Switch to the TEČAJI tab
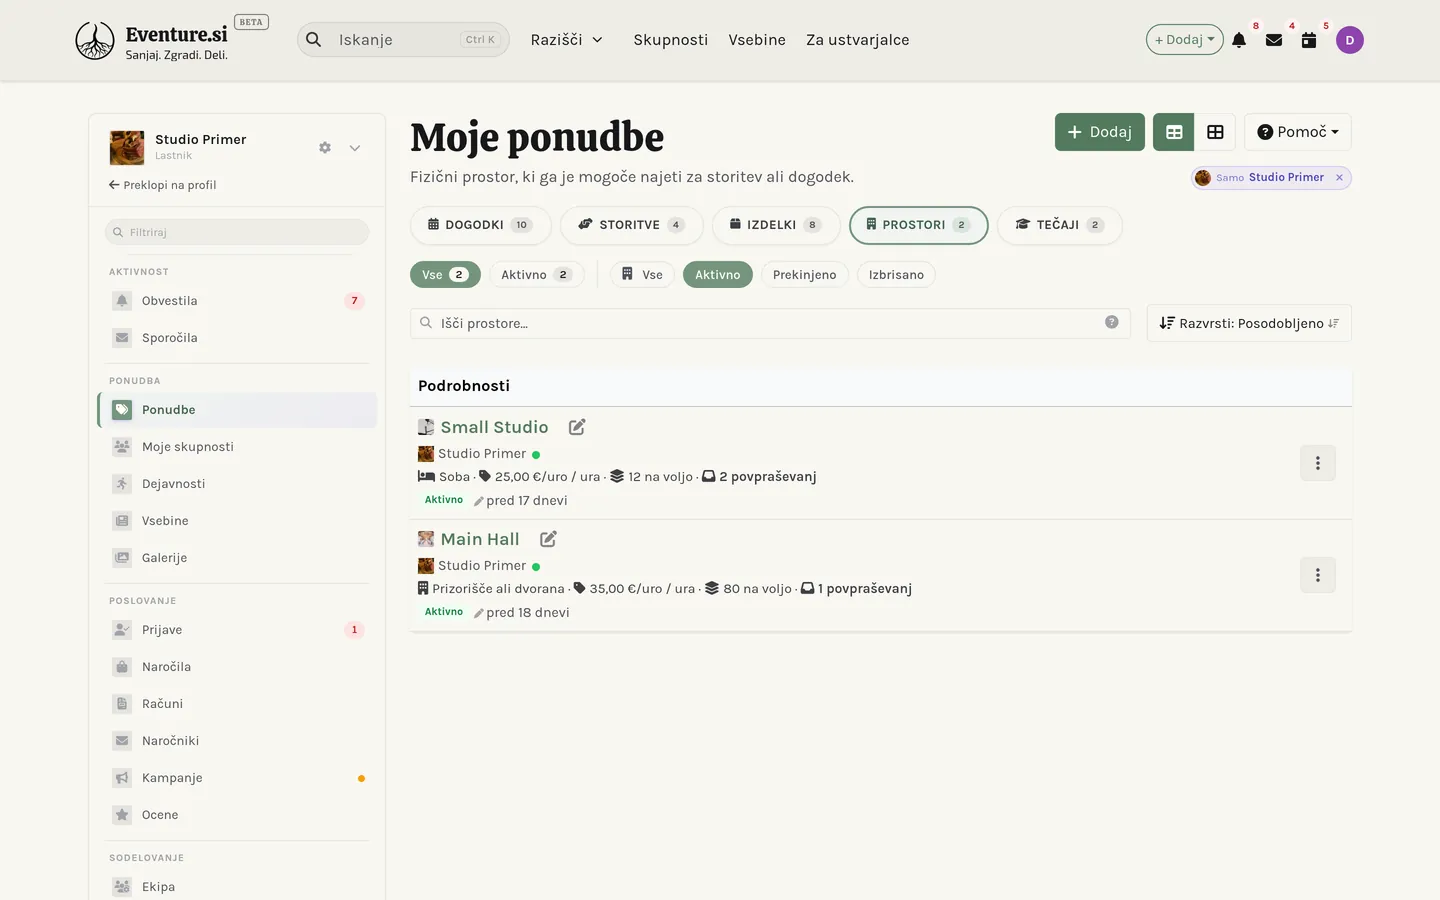The image size is (1440, 900). point(1059,225)
